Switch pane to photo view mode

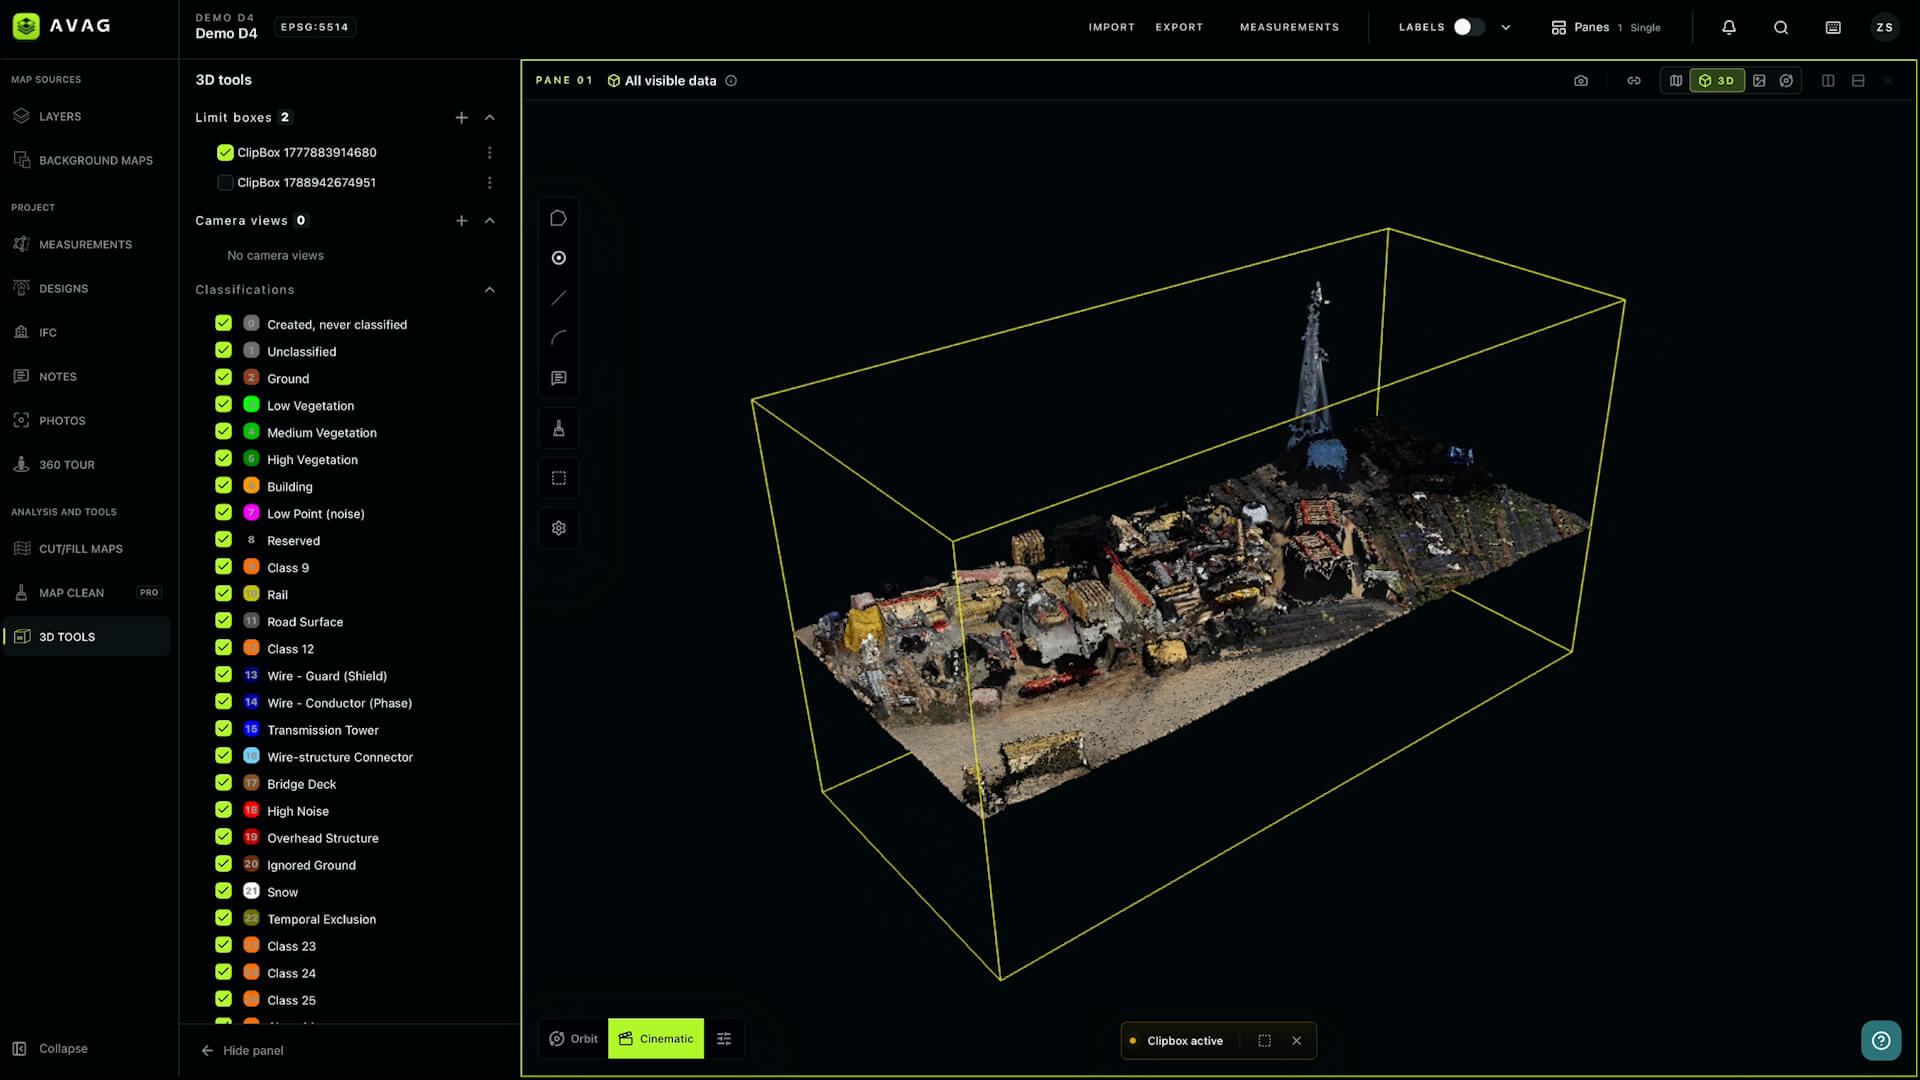[x=1759, y=81]
